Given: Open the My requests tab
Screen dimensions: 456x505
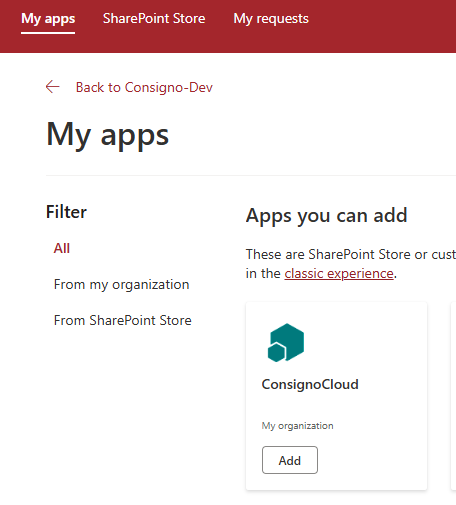Looking at the screenshot, I should click(271, 19).
